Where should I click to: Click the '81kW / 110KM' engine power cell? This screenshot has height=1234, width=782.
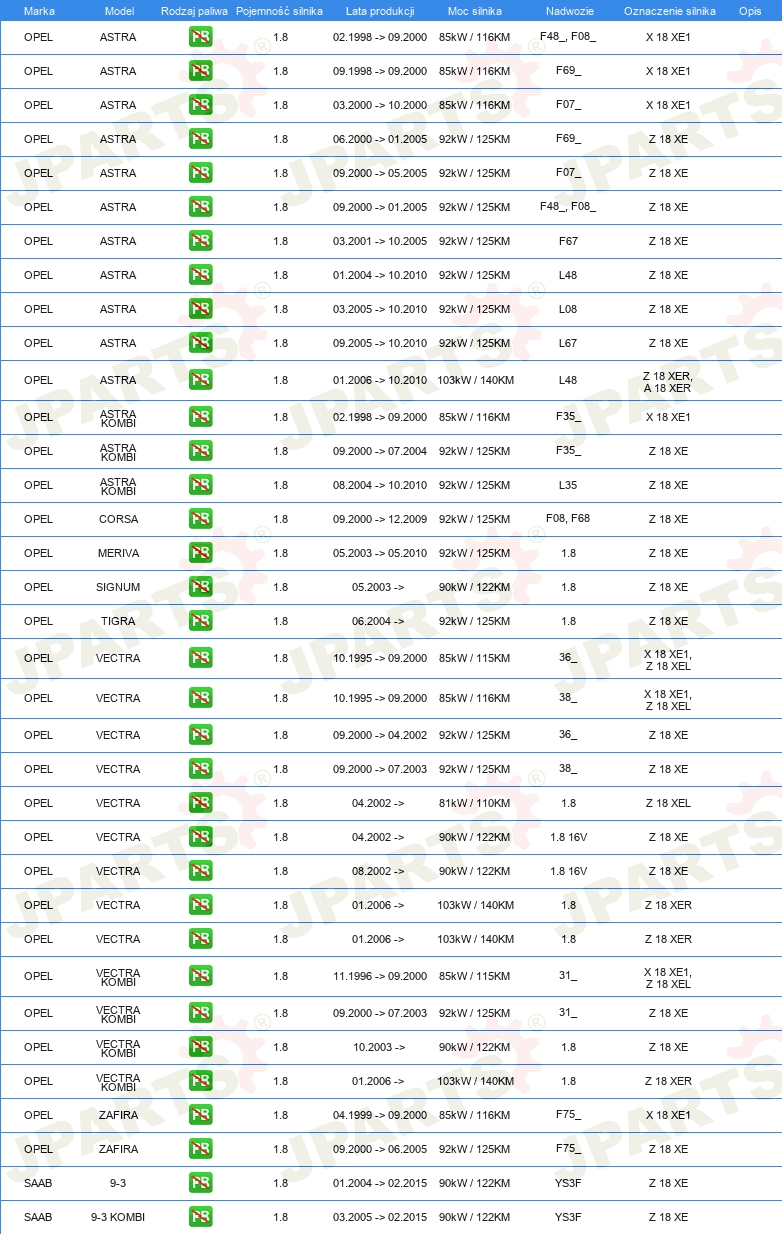click(x=475, y=803)
